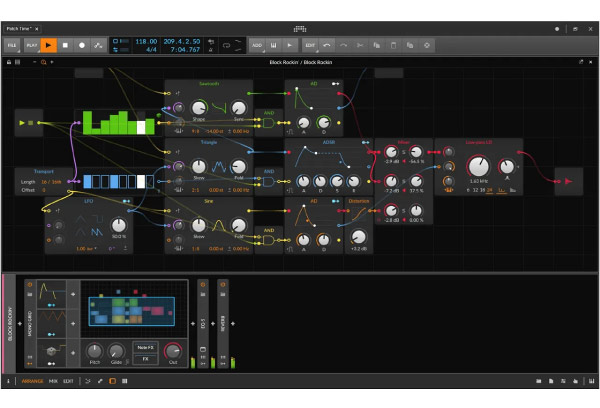
Task: Select the LFO sawtooth waveform shape
Action: coord(97,232)
